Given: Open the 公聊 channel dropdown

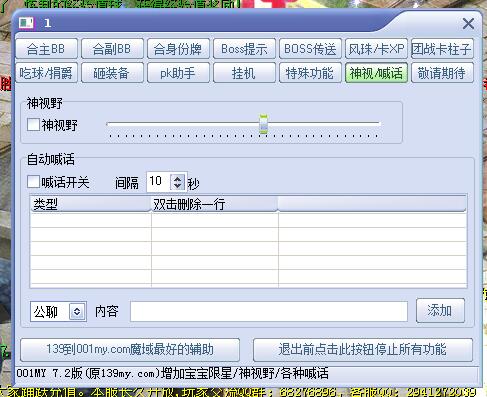Looking at the screenshot, I should [x=77, y=311].
